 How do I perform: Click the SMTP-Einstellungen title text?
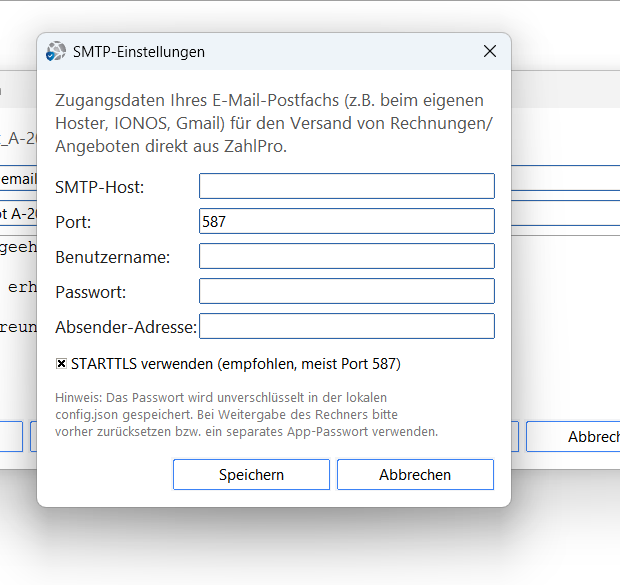(x=139, y=52)
